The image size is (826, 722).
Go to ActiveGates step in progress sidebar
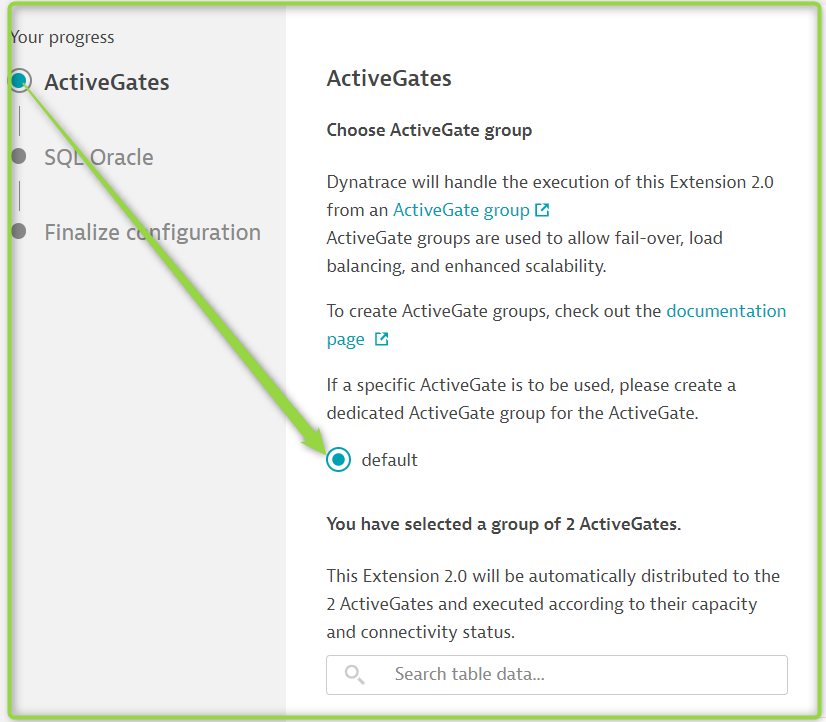[106, 82]
